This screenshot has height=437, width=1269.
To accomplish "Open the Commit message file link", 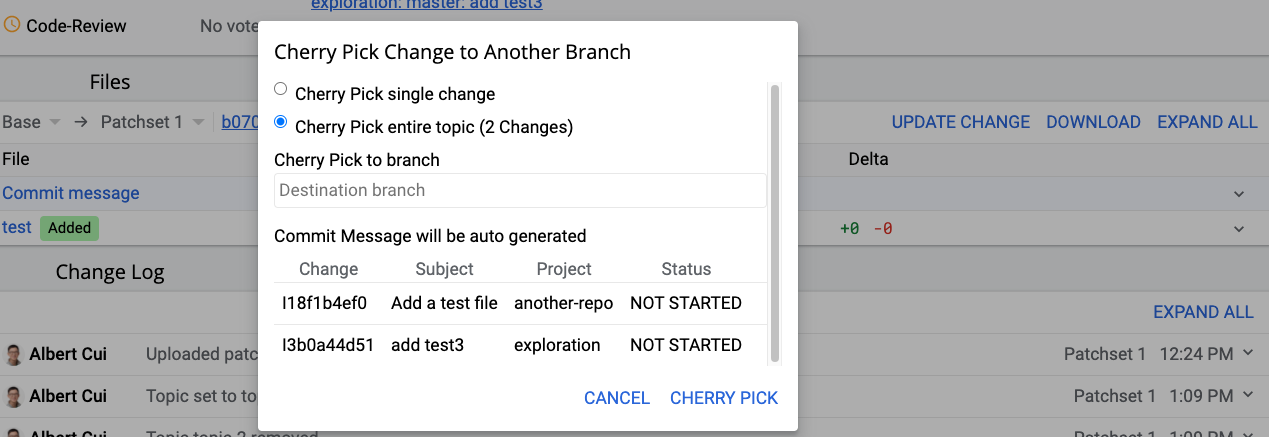I will 71,193.
